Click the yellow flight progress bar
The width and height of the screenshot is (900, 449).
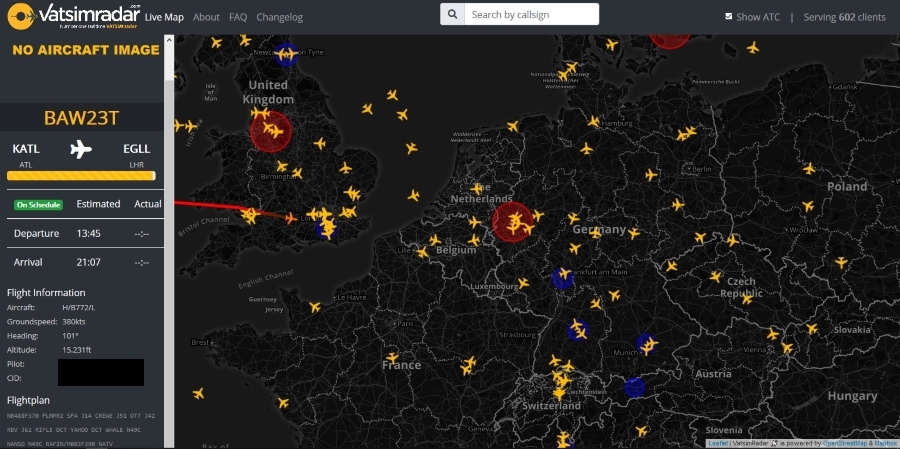click(x=81, y=176)
